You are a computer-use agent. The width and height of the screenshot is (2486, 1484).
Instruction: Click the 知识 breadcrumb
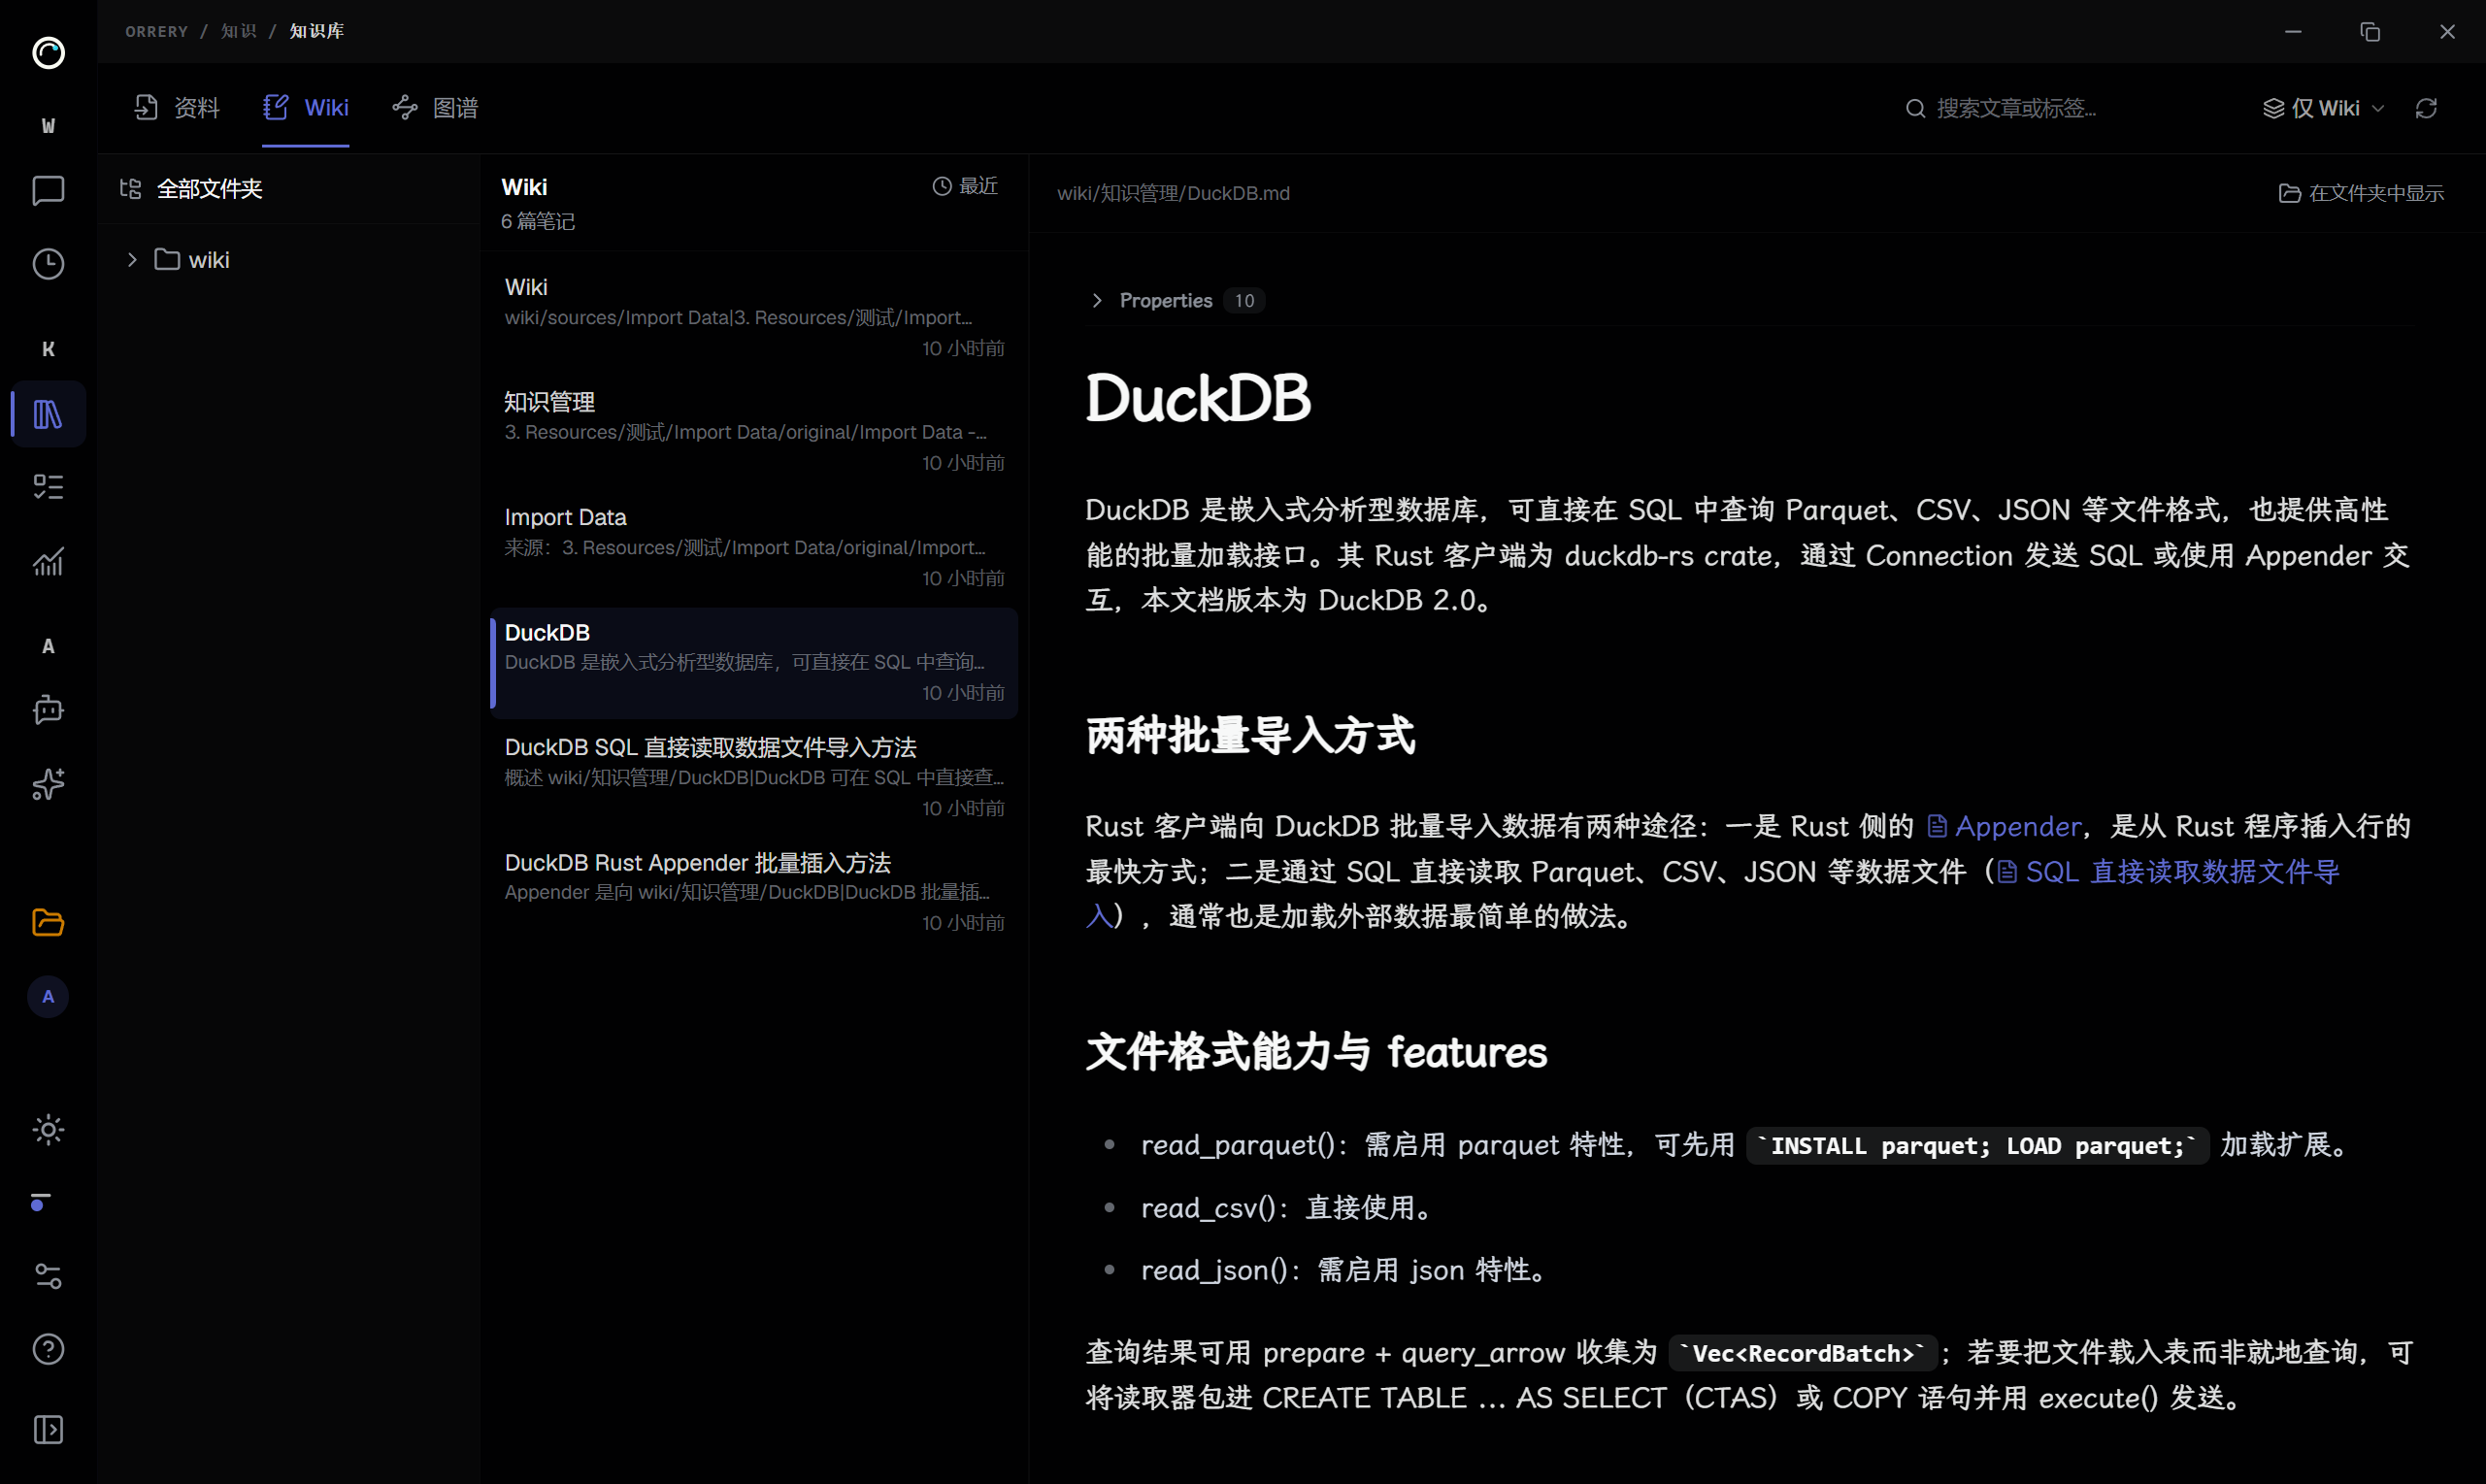pos(239,31)
